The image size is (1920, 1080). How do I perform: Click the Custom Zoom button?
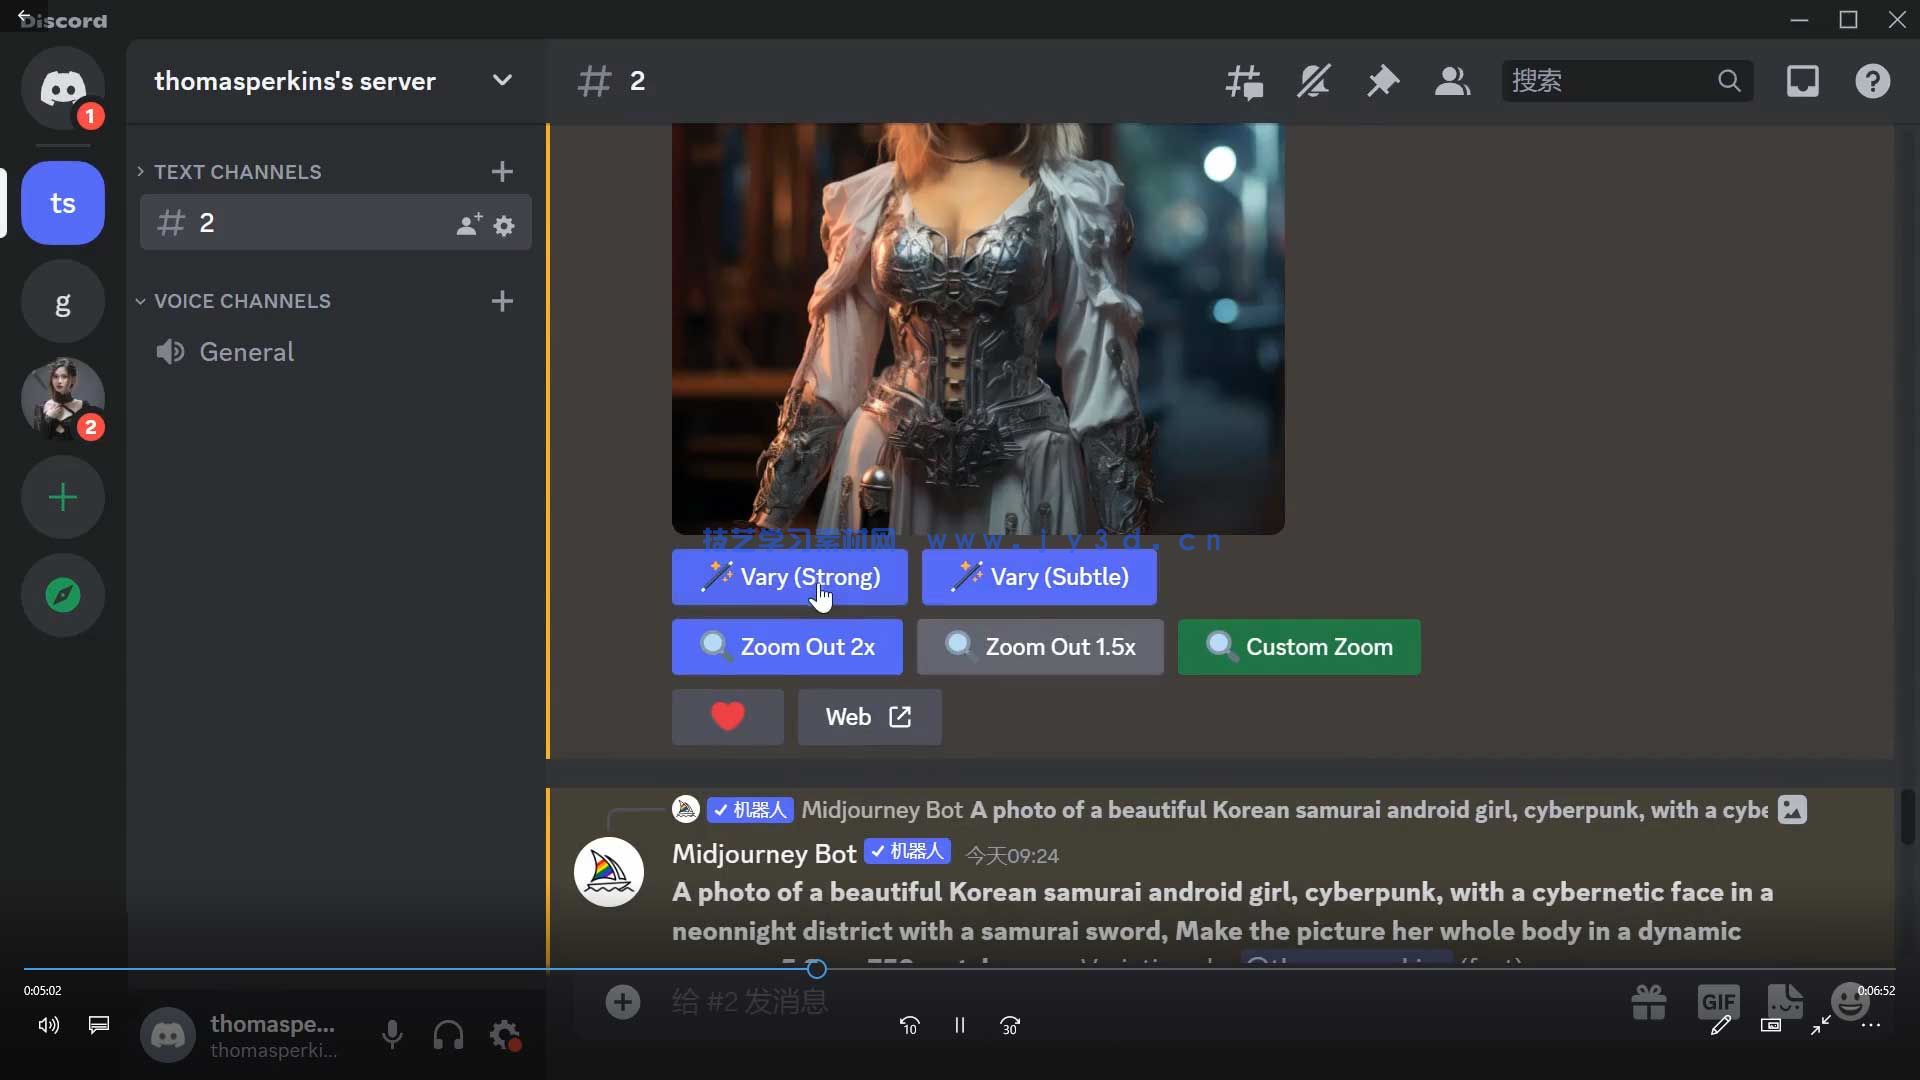click(x=1298, y=647)
